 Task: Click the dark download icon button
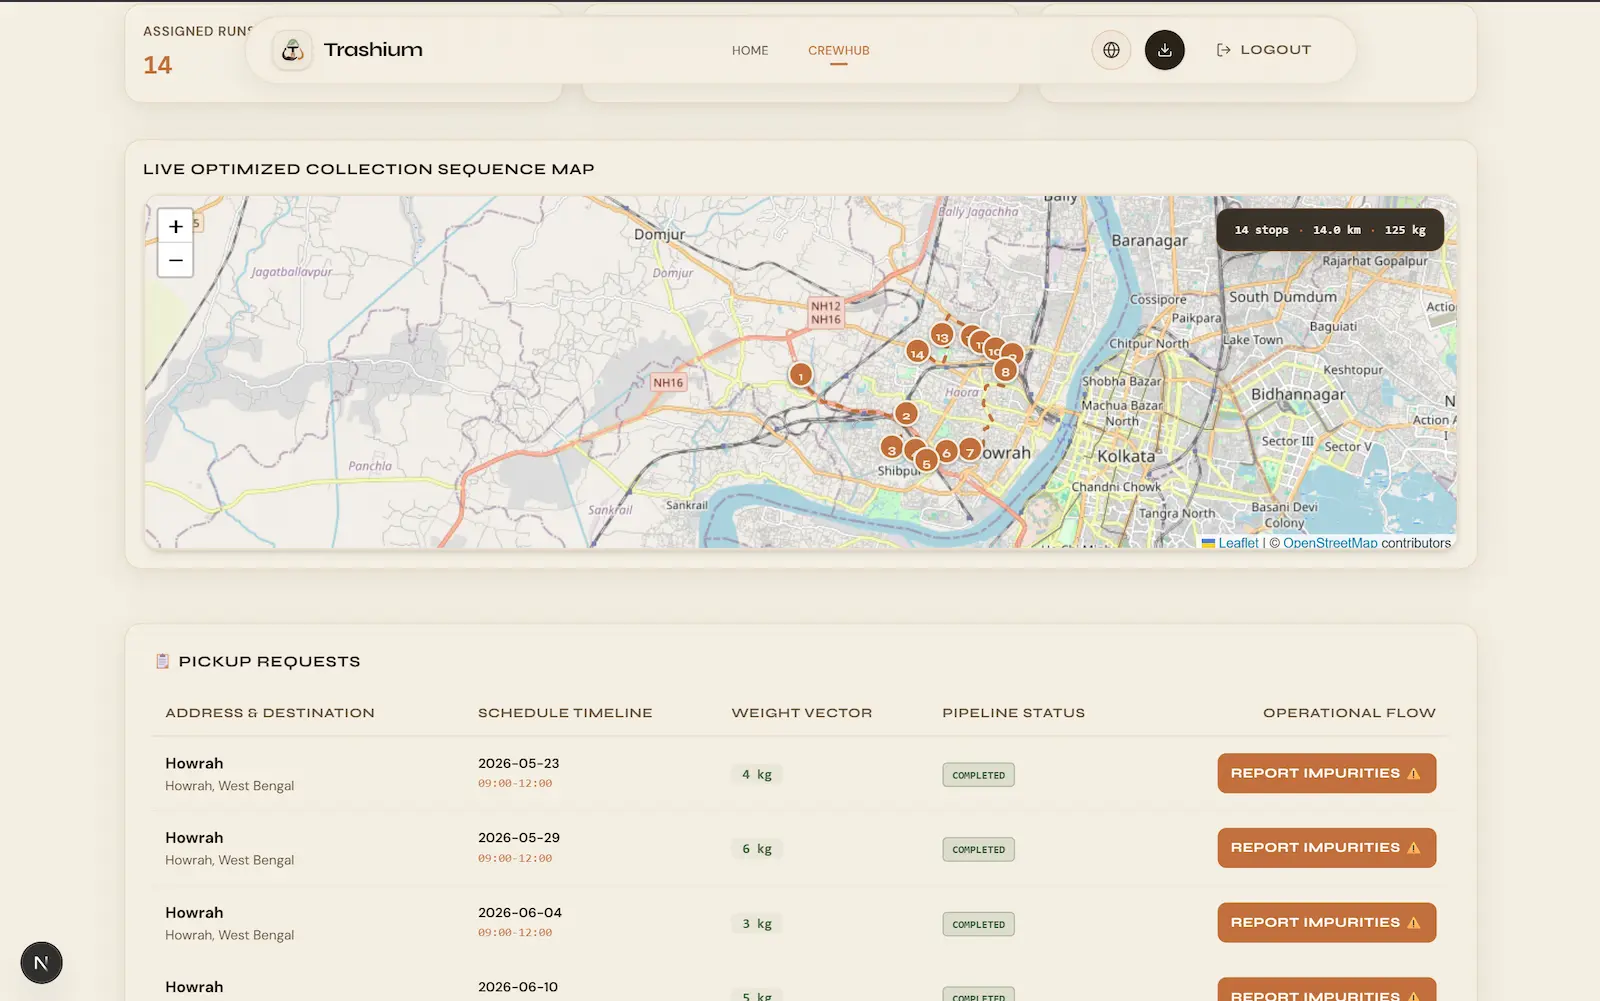click(1165, 50)
